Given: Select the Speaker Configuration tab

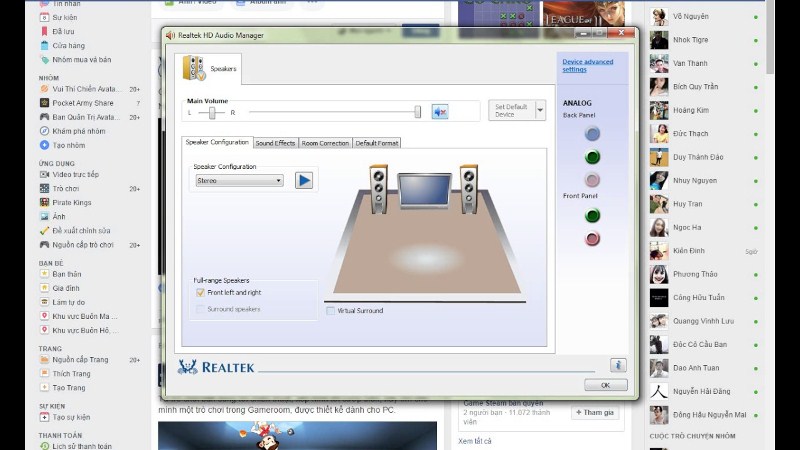Looking at the screenshot, I should (x=217, y=142).
